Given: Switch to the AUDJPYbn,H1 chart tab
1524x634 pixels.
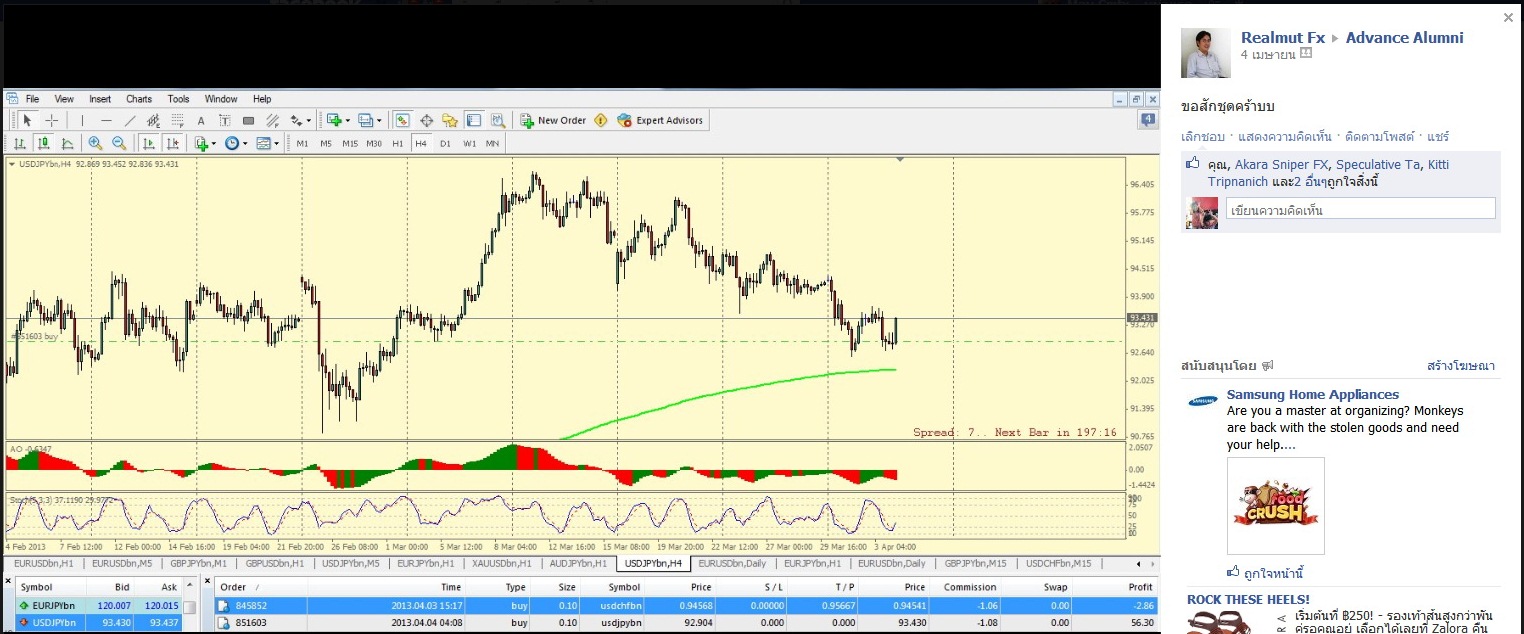Looking at the screenshot, I should (x=578, y=564).
